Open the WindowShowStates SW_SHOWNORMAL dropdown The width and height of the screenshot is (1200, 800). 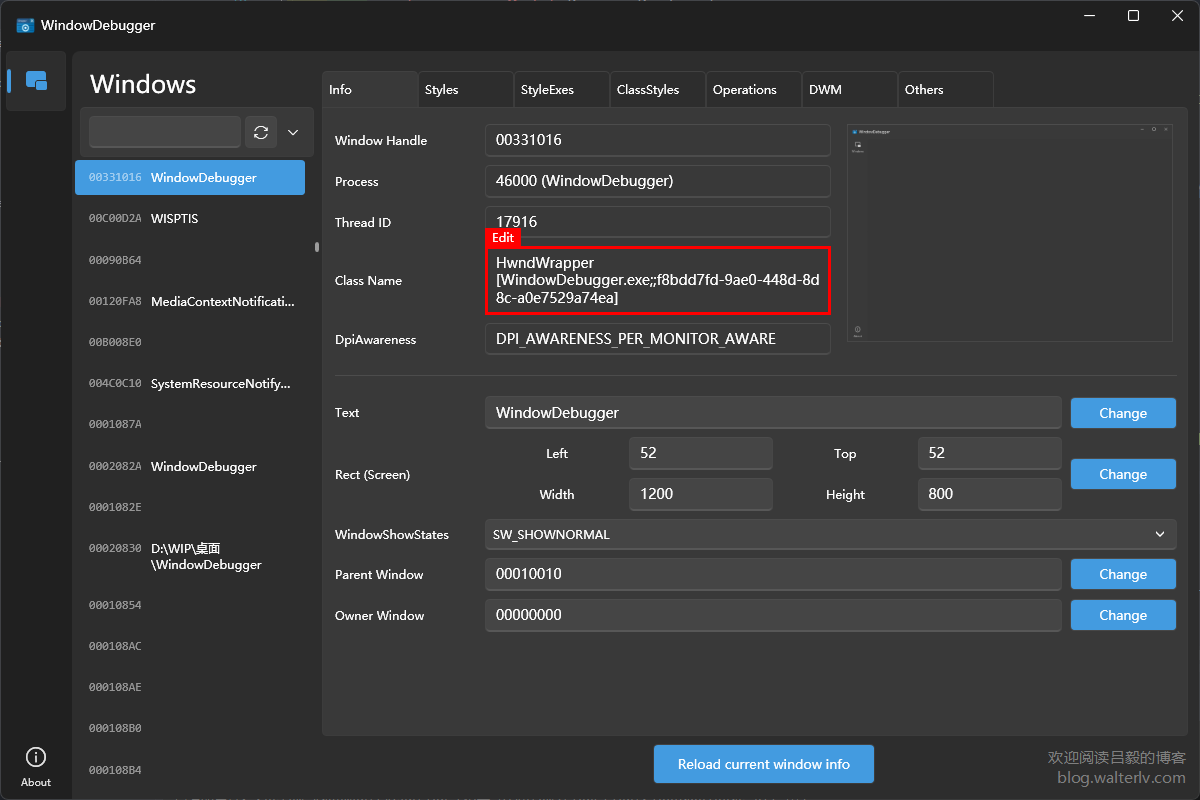pyautogui.click(x=830, y=534)
